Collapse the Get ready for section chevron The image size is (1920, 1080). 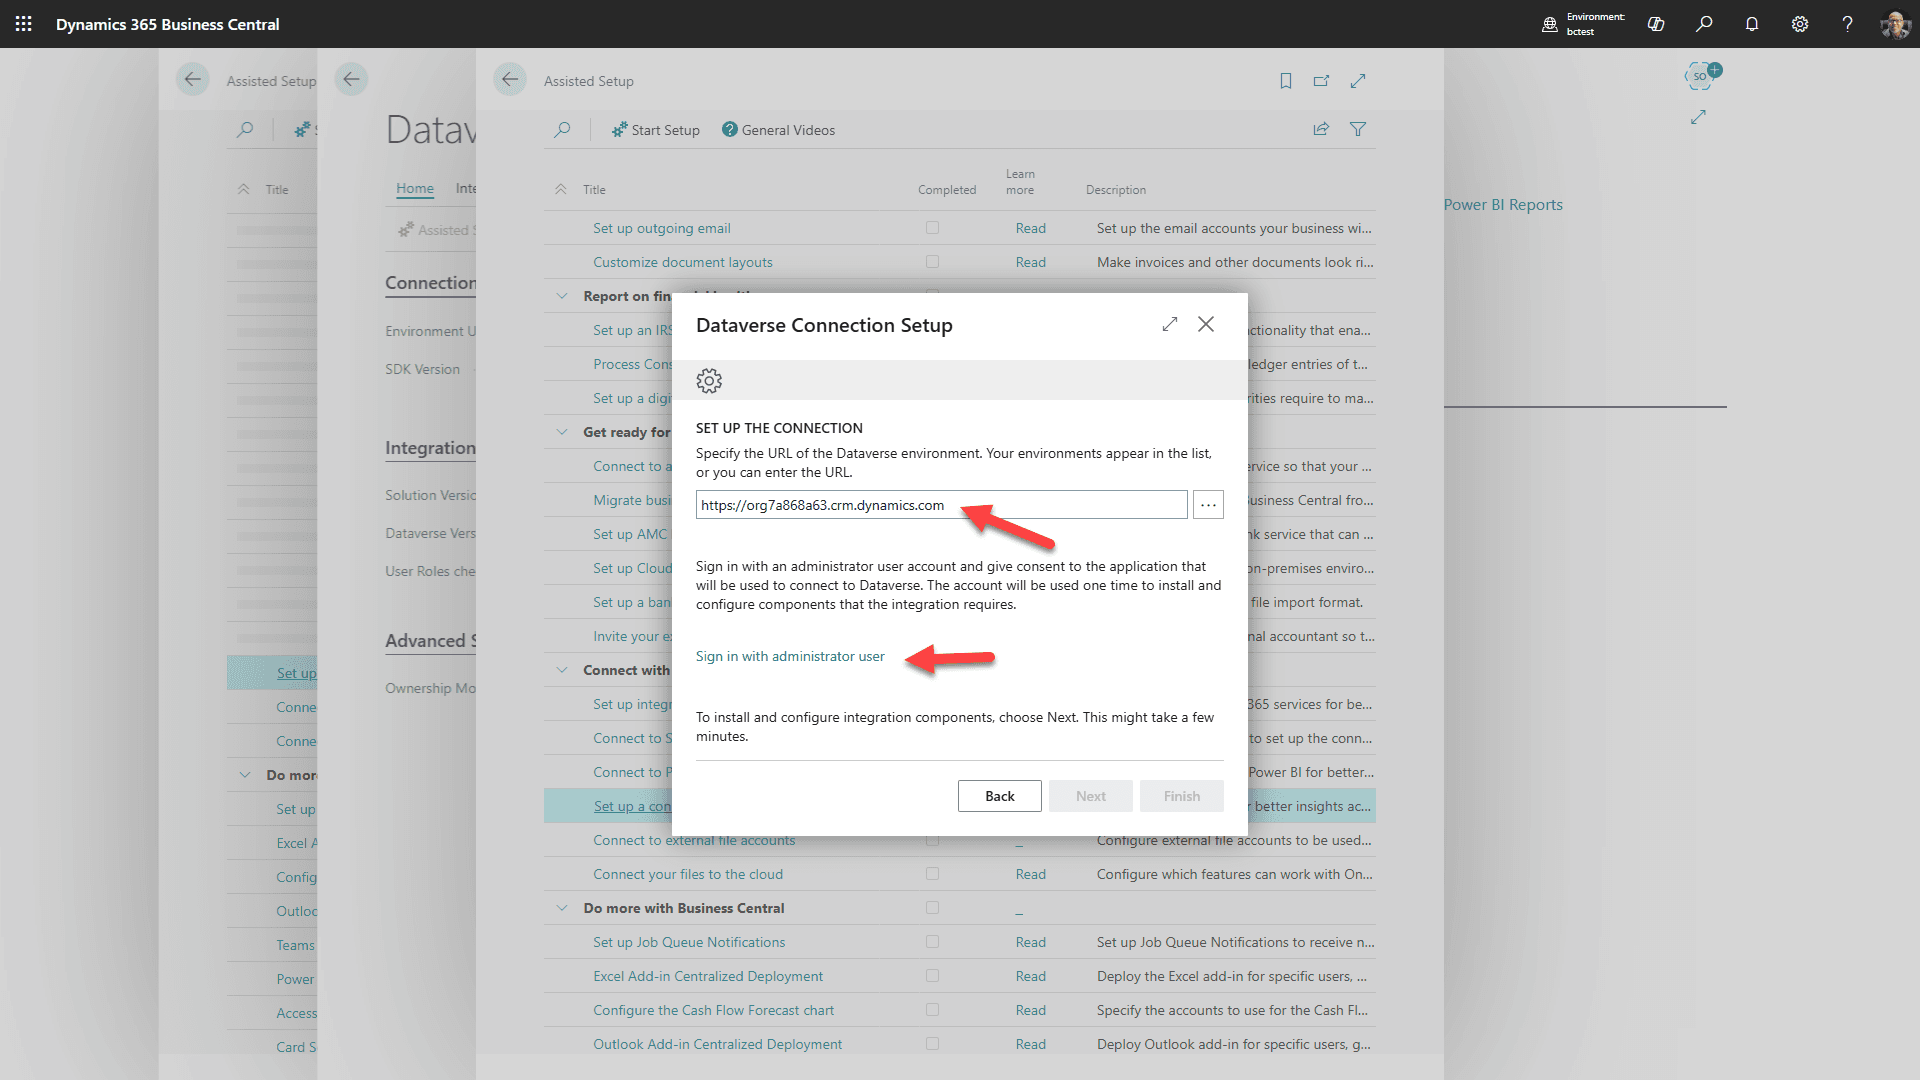tap(561, 431)
